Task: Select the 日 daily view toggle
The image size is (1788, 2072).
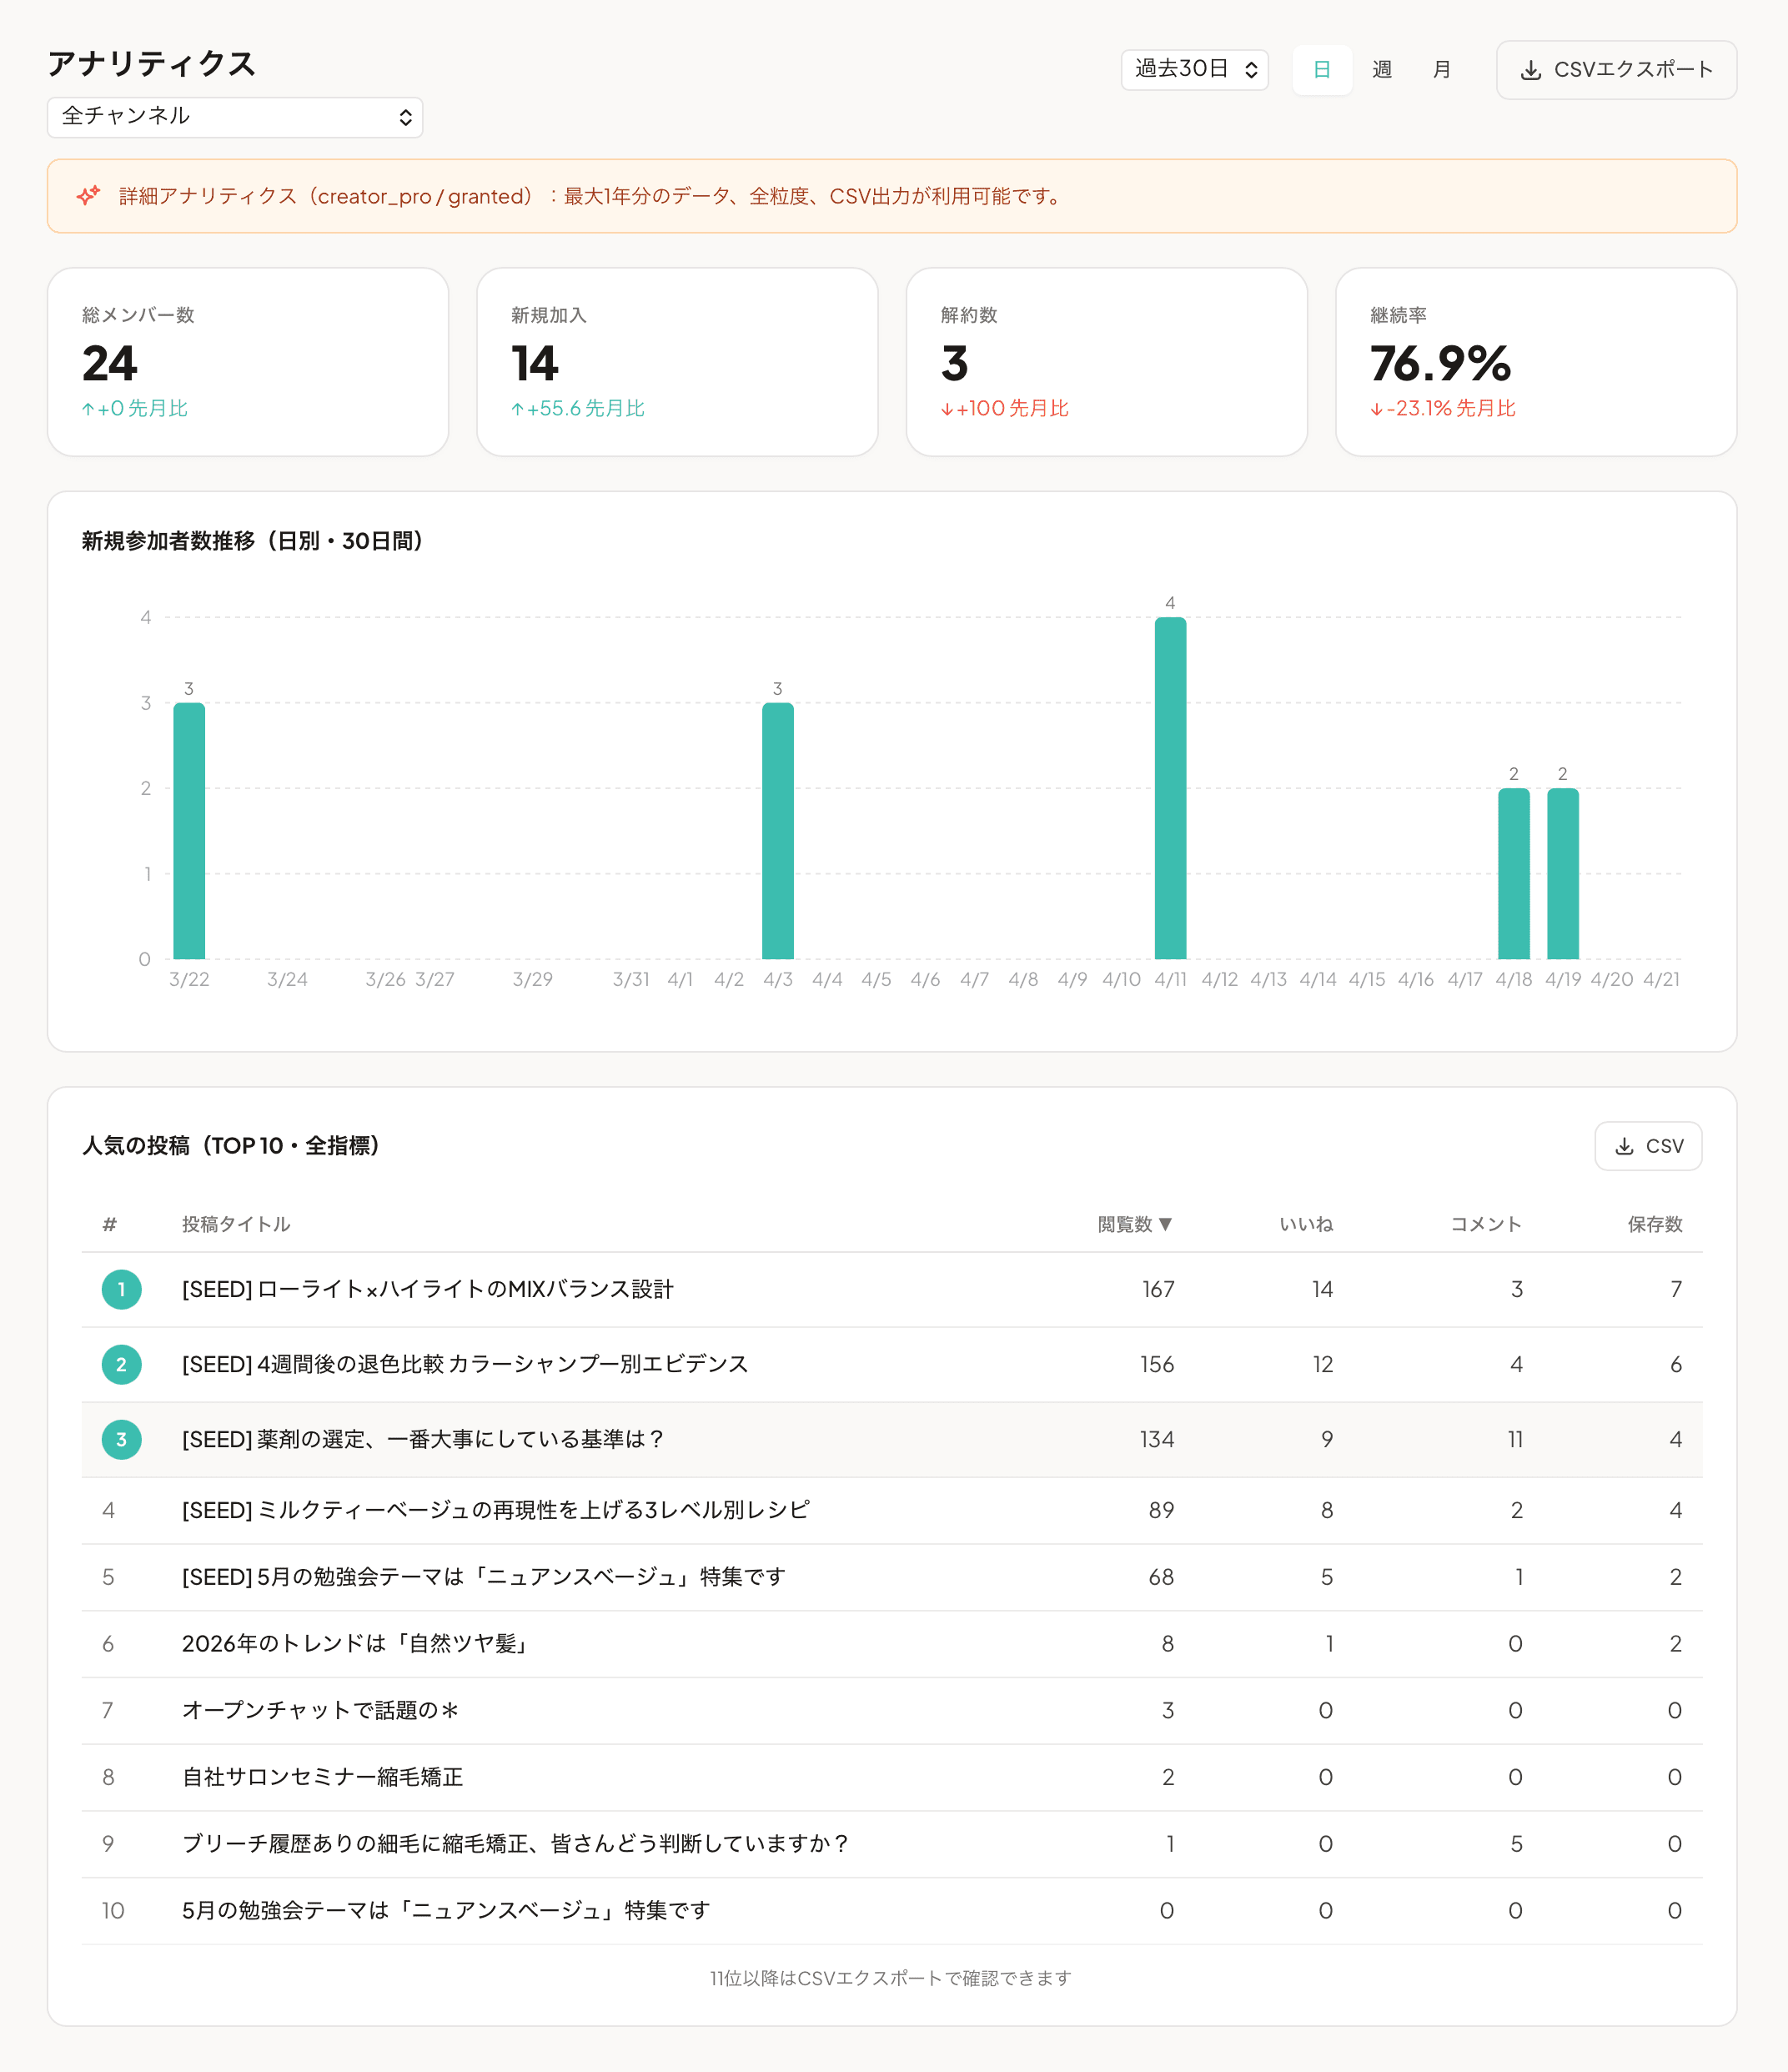Action: (x=1322, y=69)
